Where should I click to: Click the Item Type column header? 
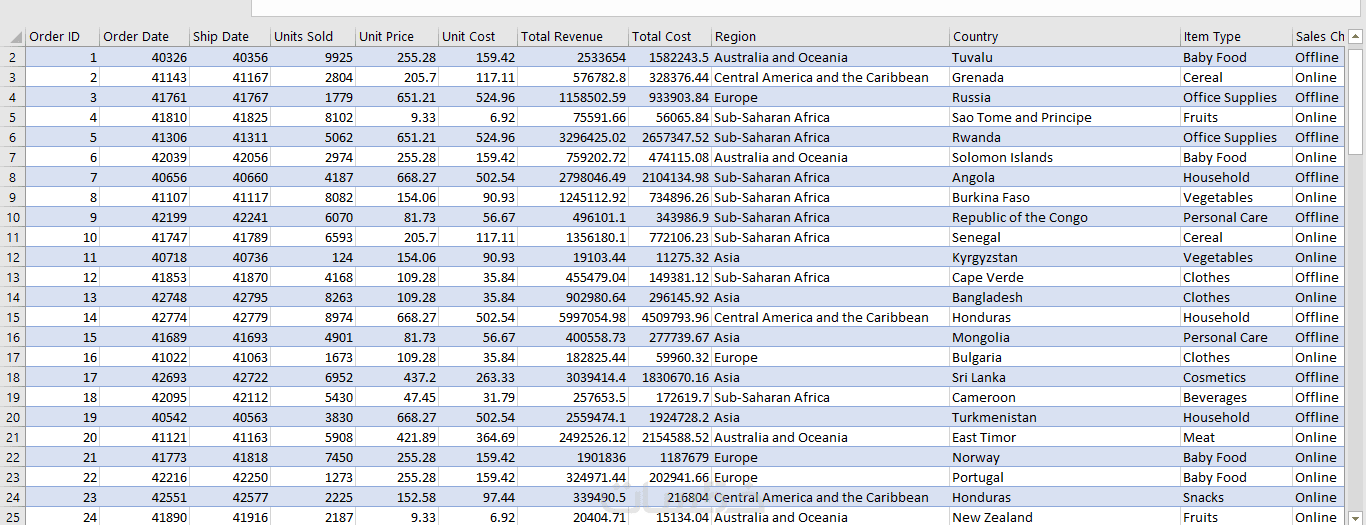[x=1235, y=37]
